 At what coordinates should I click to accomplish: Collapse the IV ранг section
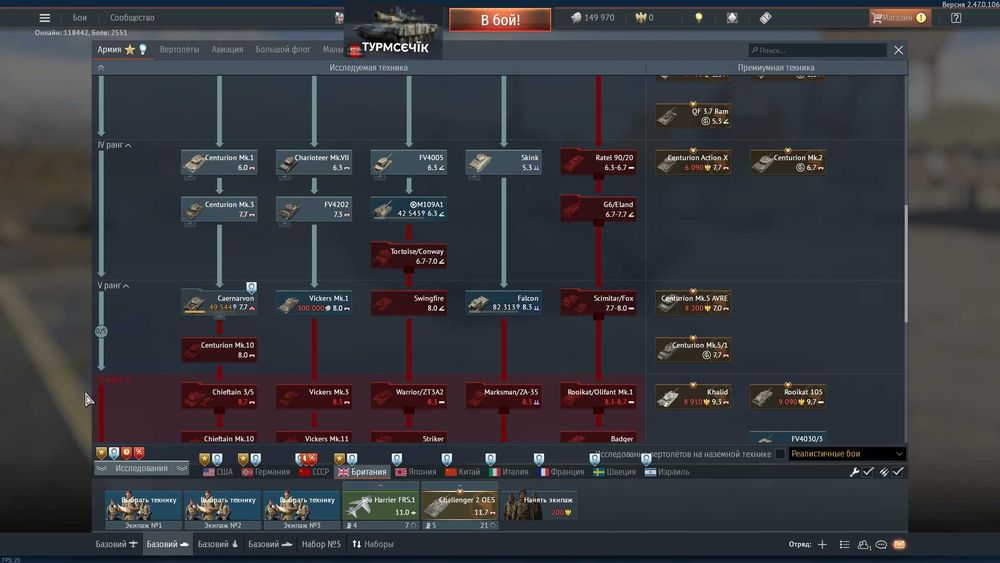pos(115,145)
